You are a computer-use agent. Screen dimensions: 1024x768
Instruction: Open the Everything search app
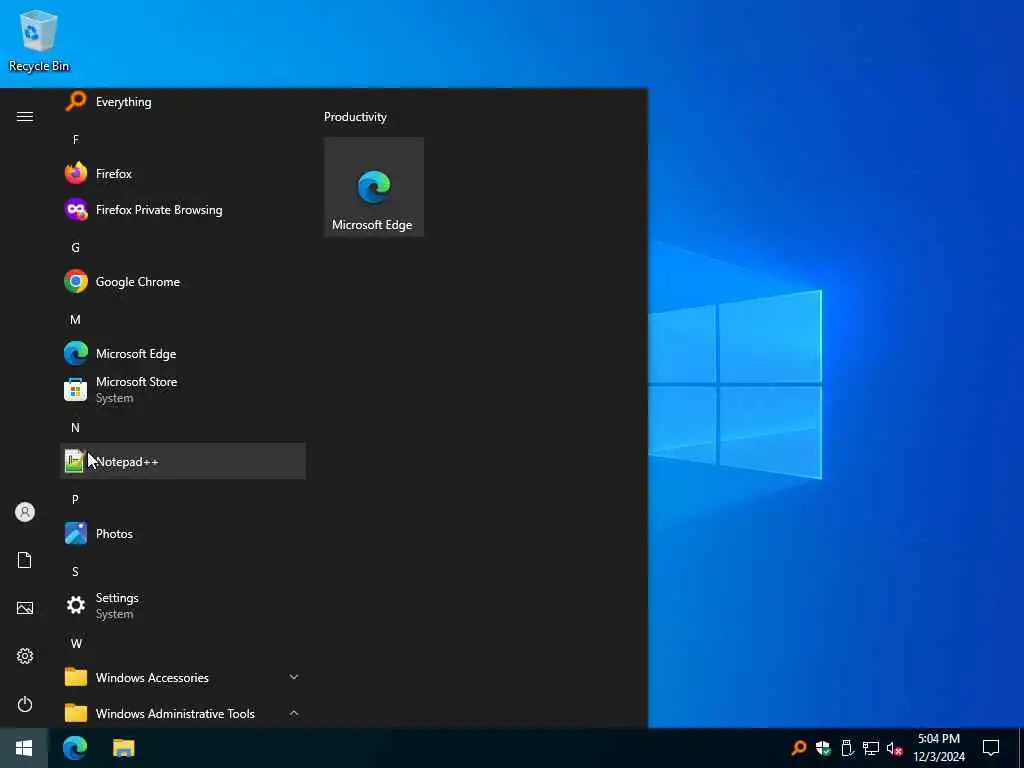182,102
